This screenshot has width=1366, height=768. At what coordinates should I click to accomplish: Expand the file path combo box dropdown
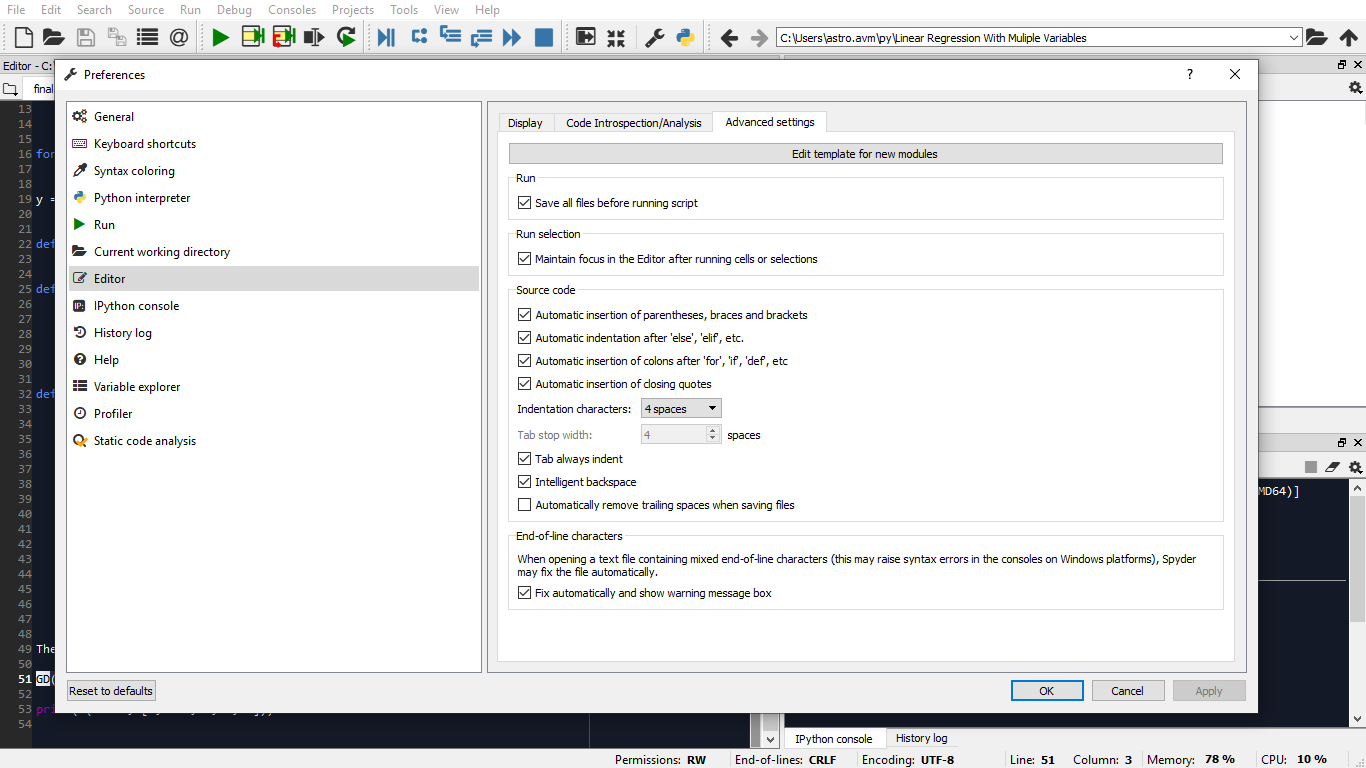[x=1294, y=37]
